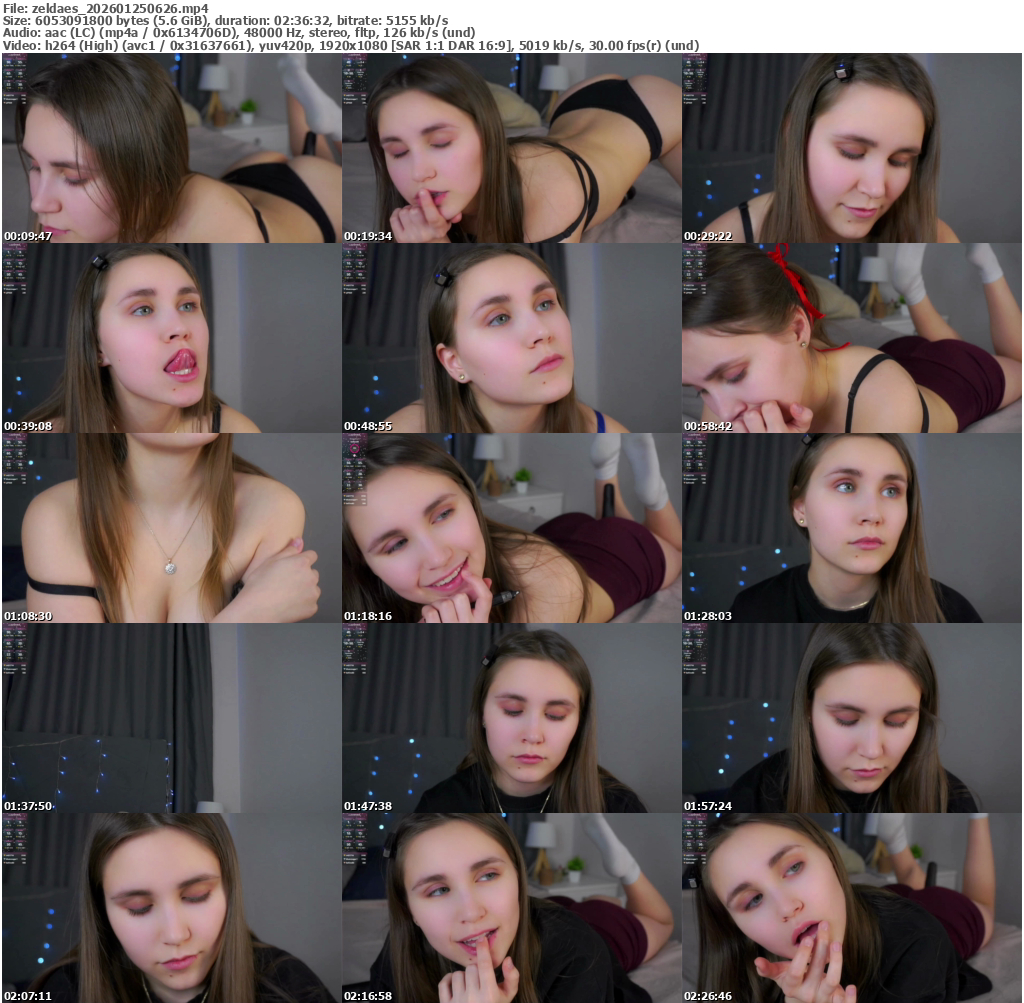Click the frame at timestamp 00:58:42
1024x1003 pixels.
(851, 338)
